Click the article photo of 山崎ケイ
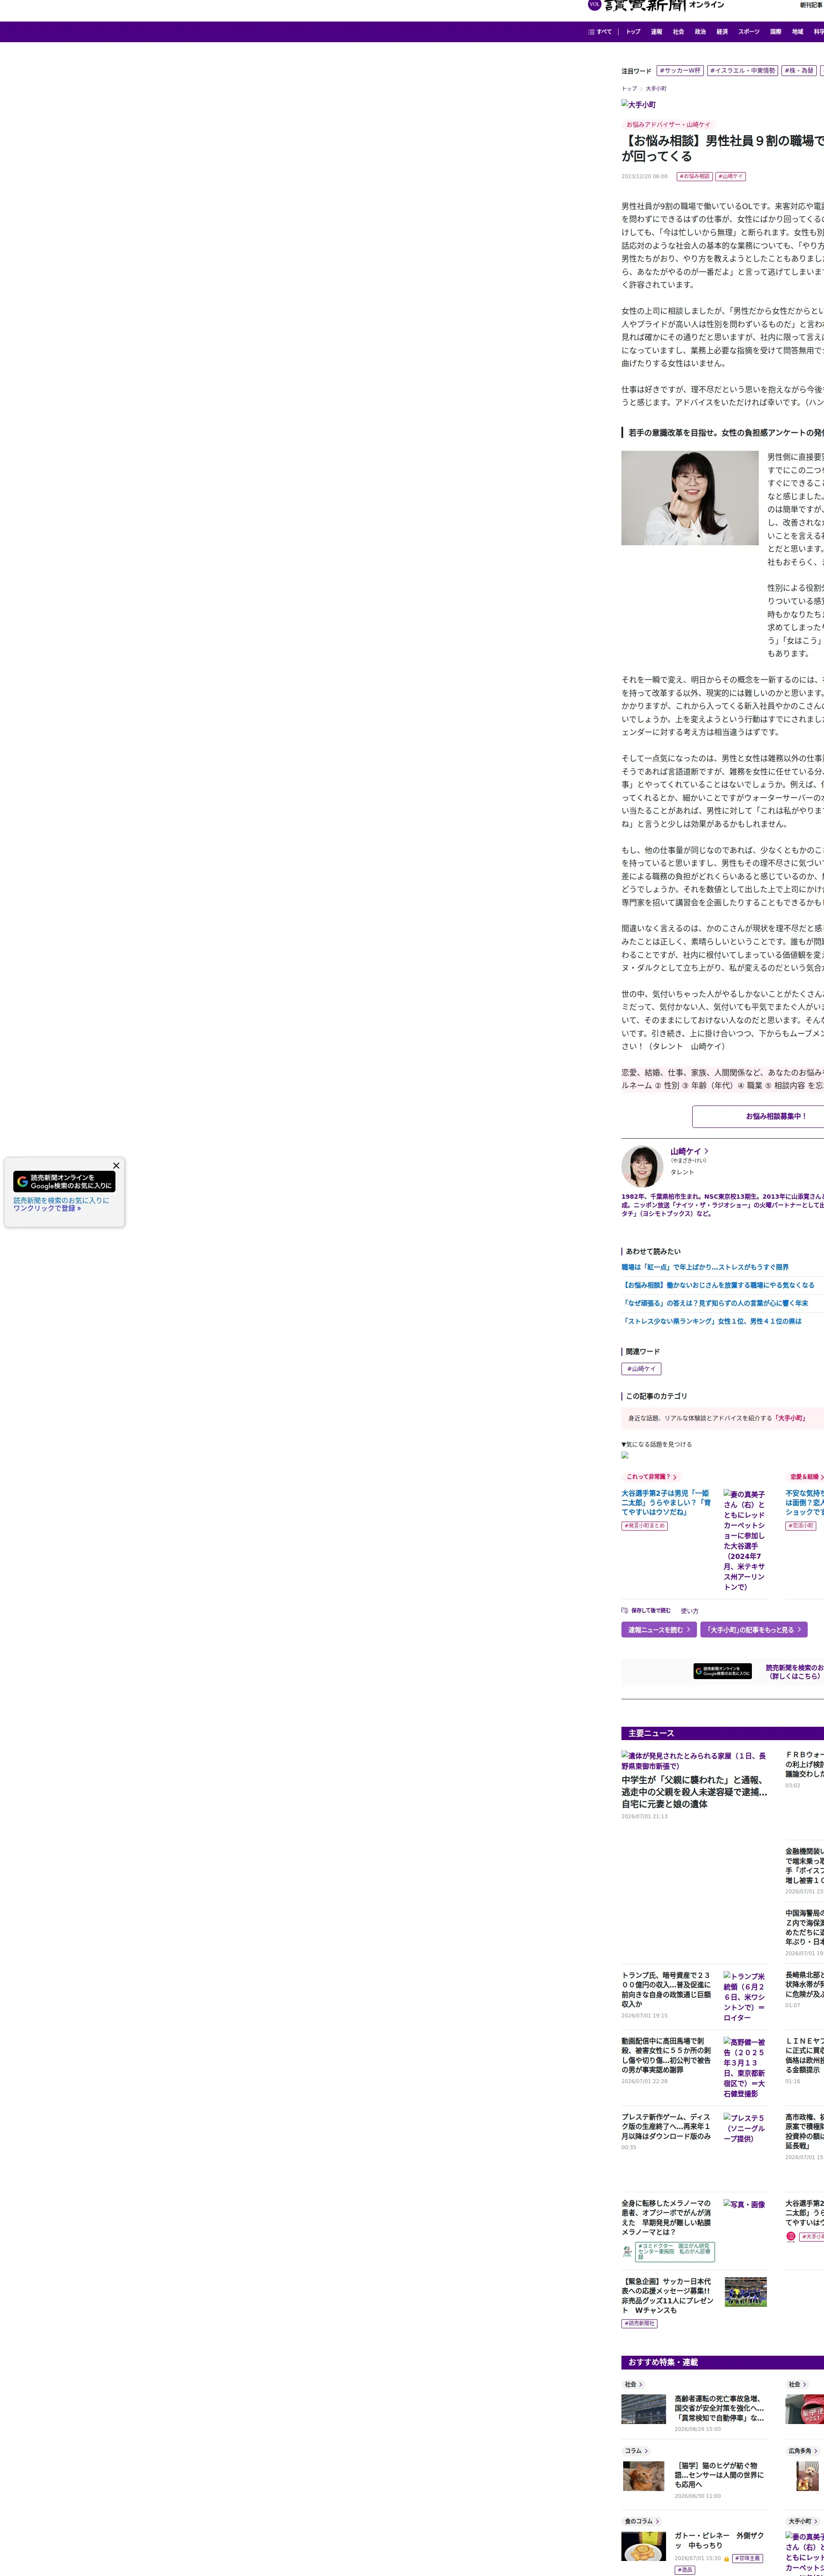This screenshot has height=2576, width=824. point(690,498)
